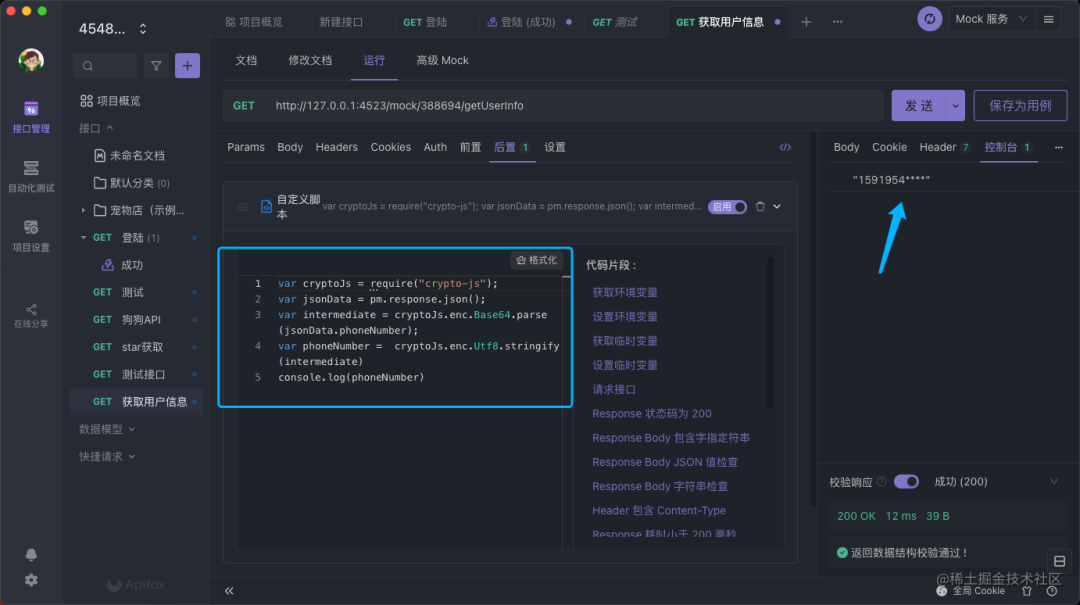Click the filter icon beside search
Screen dimensions: 1080x605
tap(156, 66)
